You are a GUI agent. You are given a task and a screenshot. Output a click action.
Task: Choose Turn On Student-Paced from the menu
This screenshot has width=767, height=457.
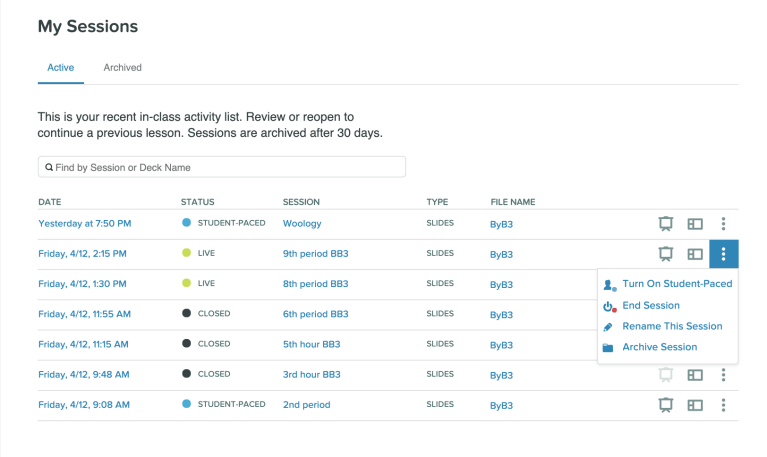[676, 284]
